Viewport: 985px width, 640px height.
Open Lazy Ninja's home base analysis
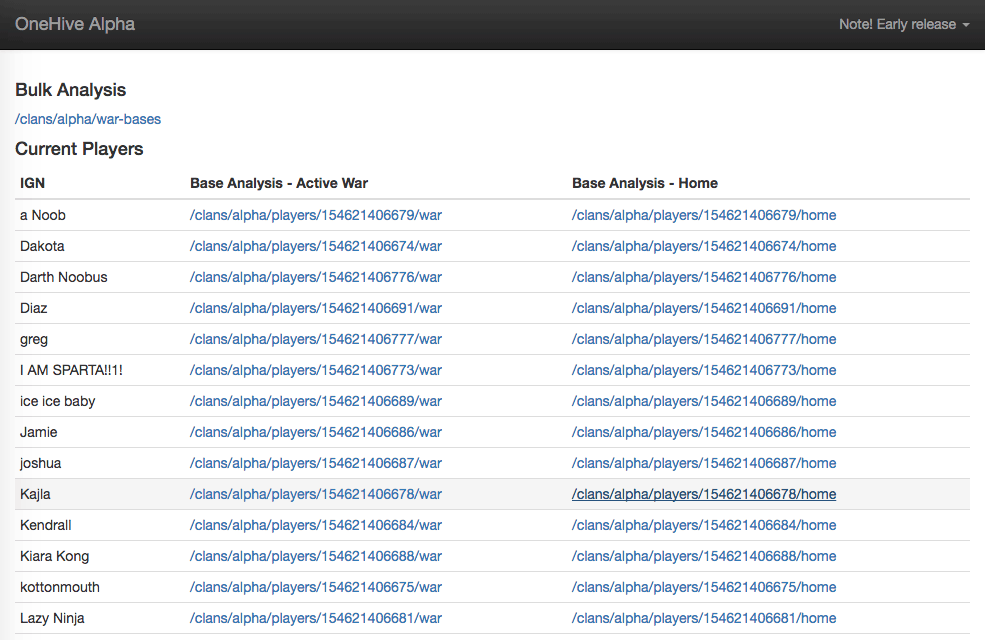pos(704,618)
